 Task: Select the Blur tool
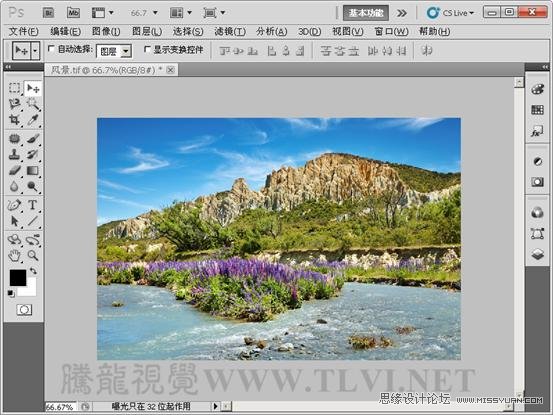[14, 186]
